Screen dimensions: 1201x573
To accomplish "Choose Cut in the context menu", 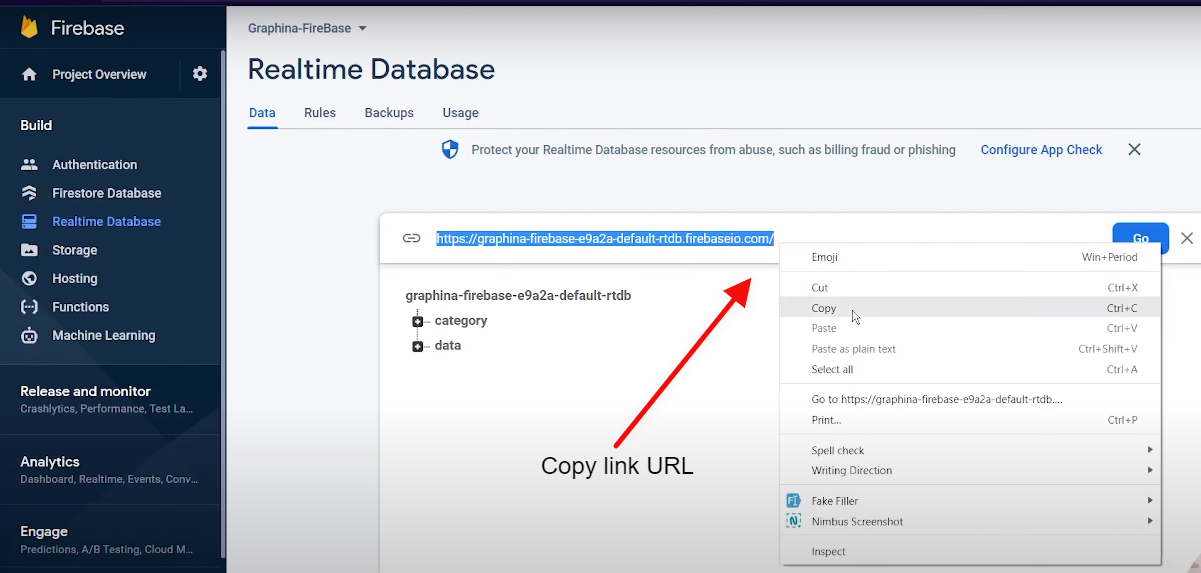I will click(x=970, y=287).
